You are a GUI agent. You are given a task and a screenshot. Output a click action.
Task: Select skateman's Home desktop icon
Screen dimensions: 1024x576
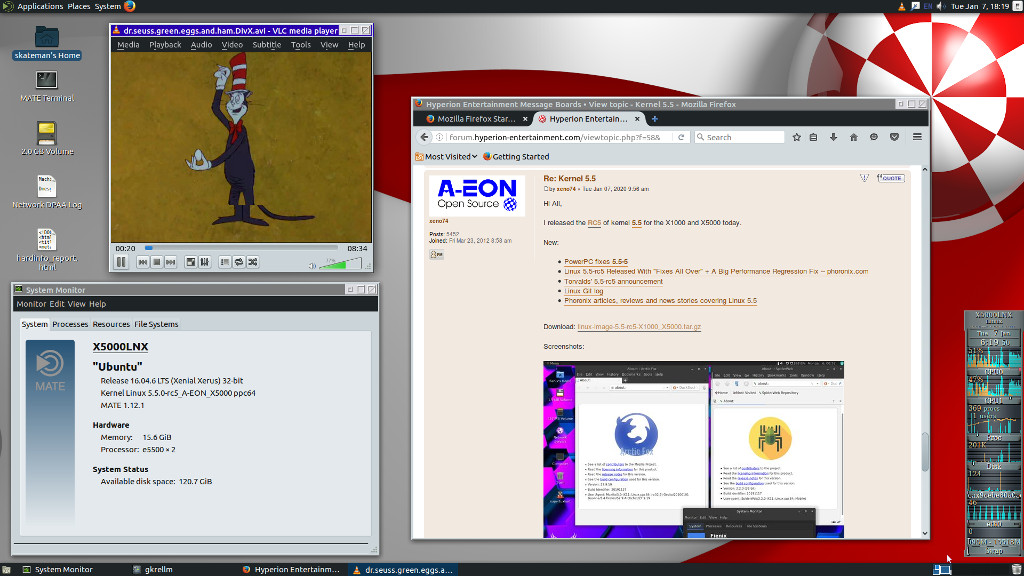click(47, 43)
